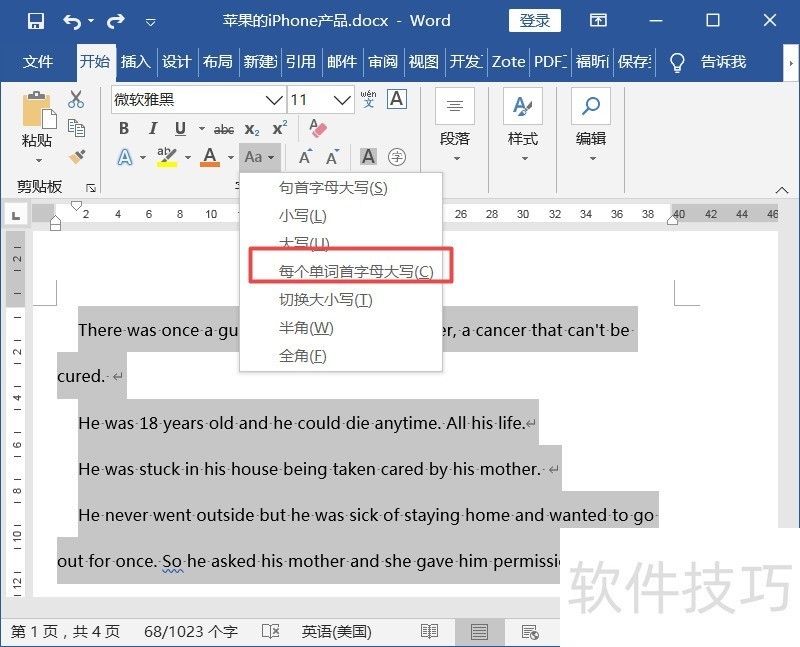Click 英语(美国) language in status bar
800x647 pixels.
tap(337, 632)
